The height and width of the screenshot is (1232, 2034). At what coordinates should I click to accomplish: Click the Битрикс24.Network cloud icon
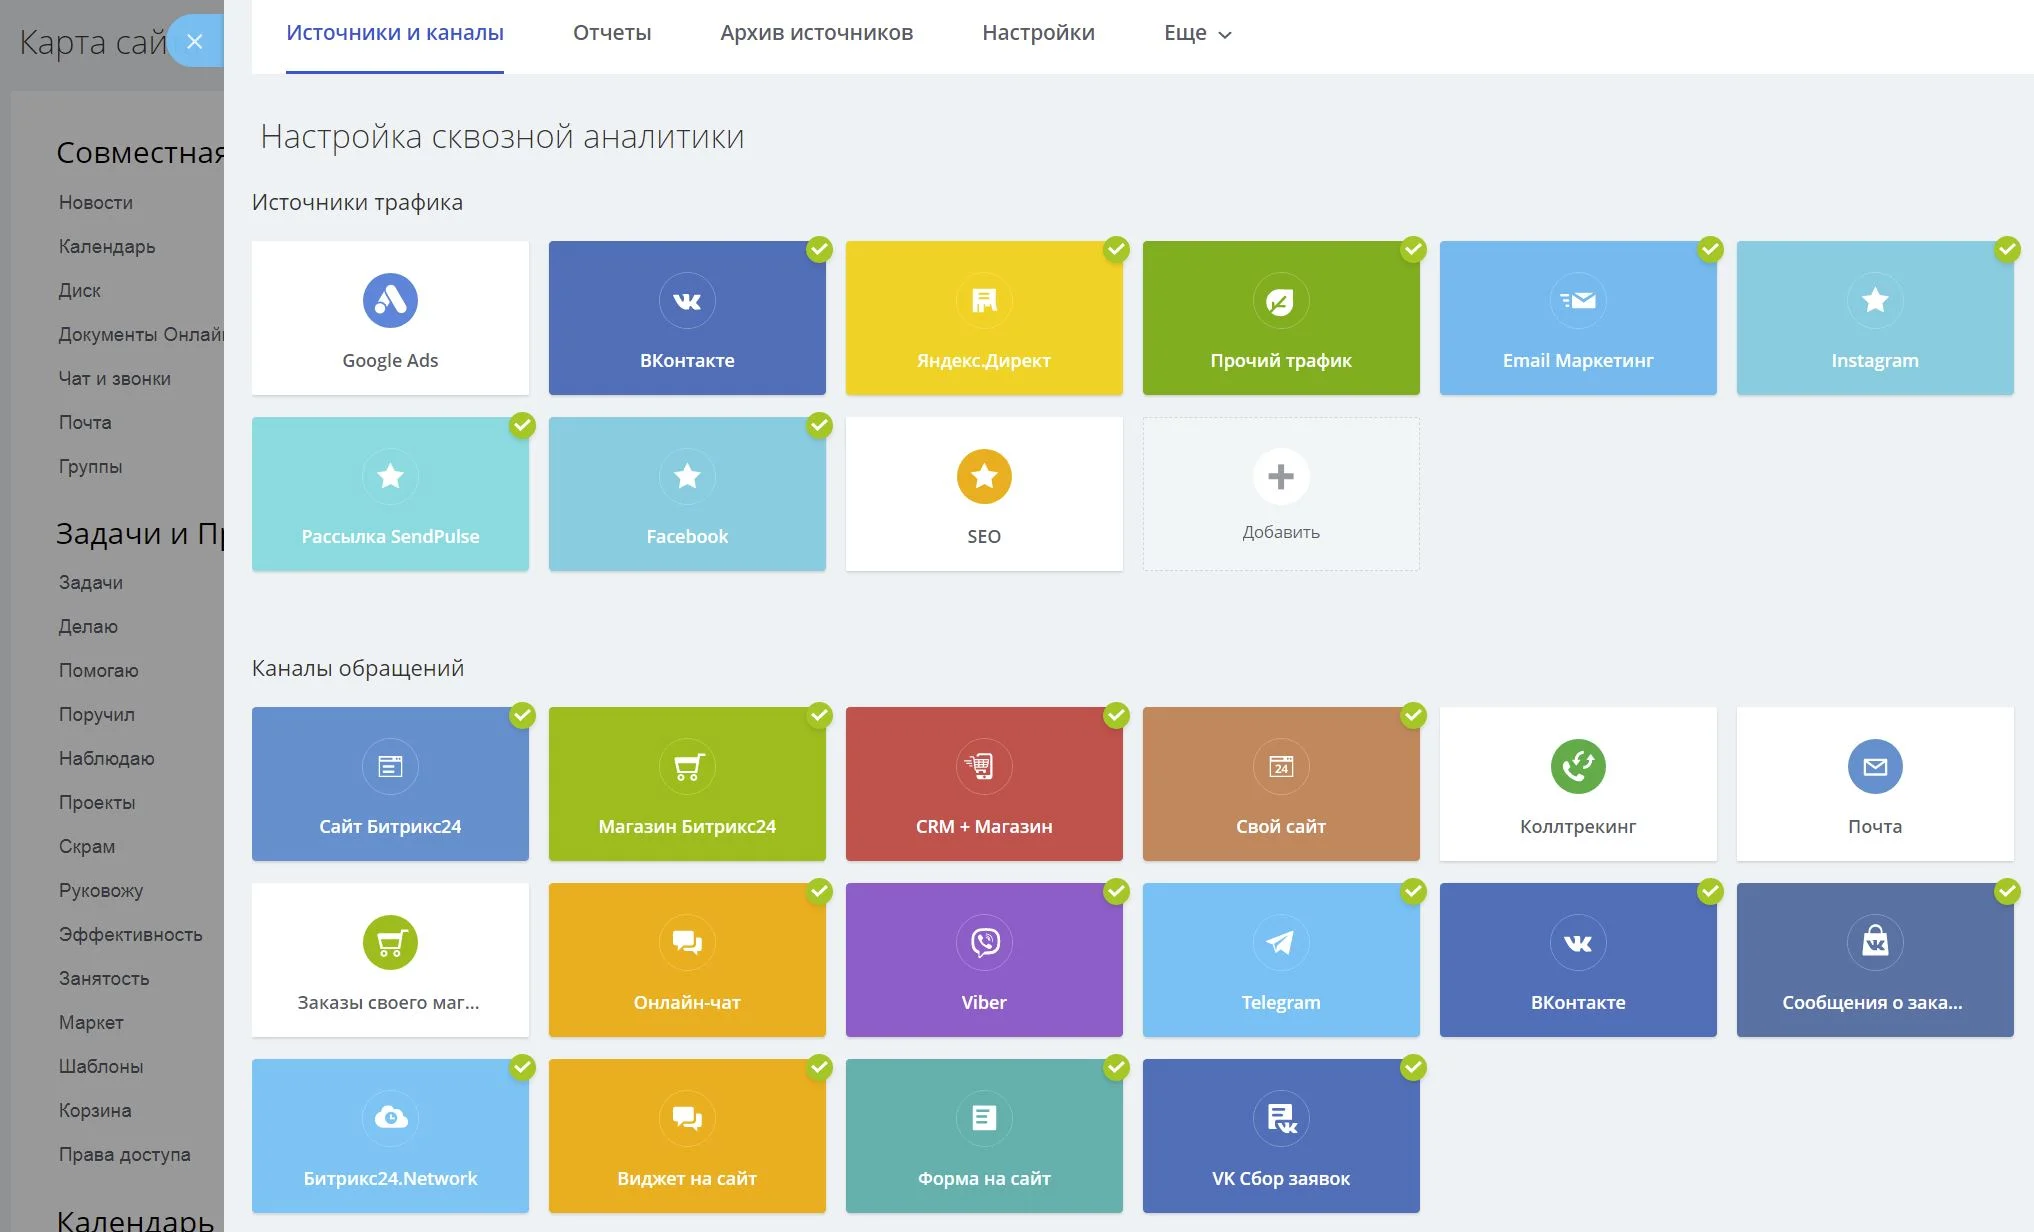tap(390, 1118)
